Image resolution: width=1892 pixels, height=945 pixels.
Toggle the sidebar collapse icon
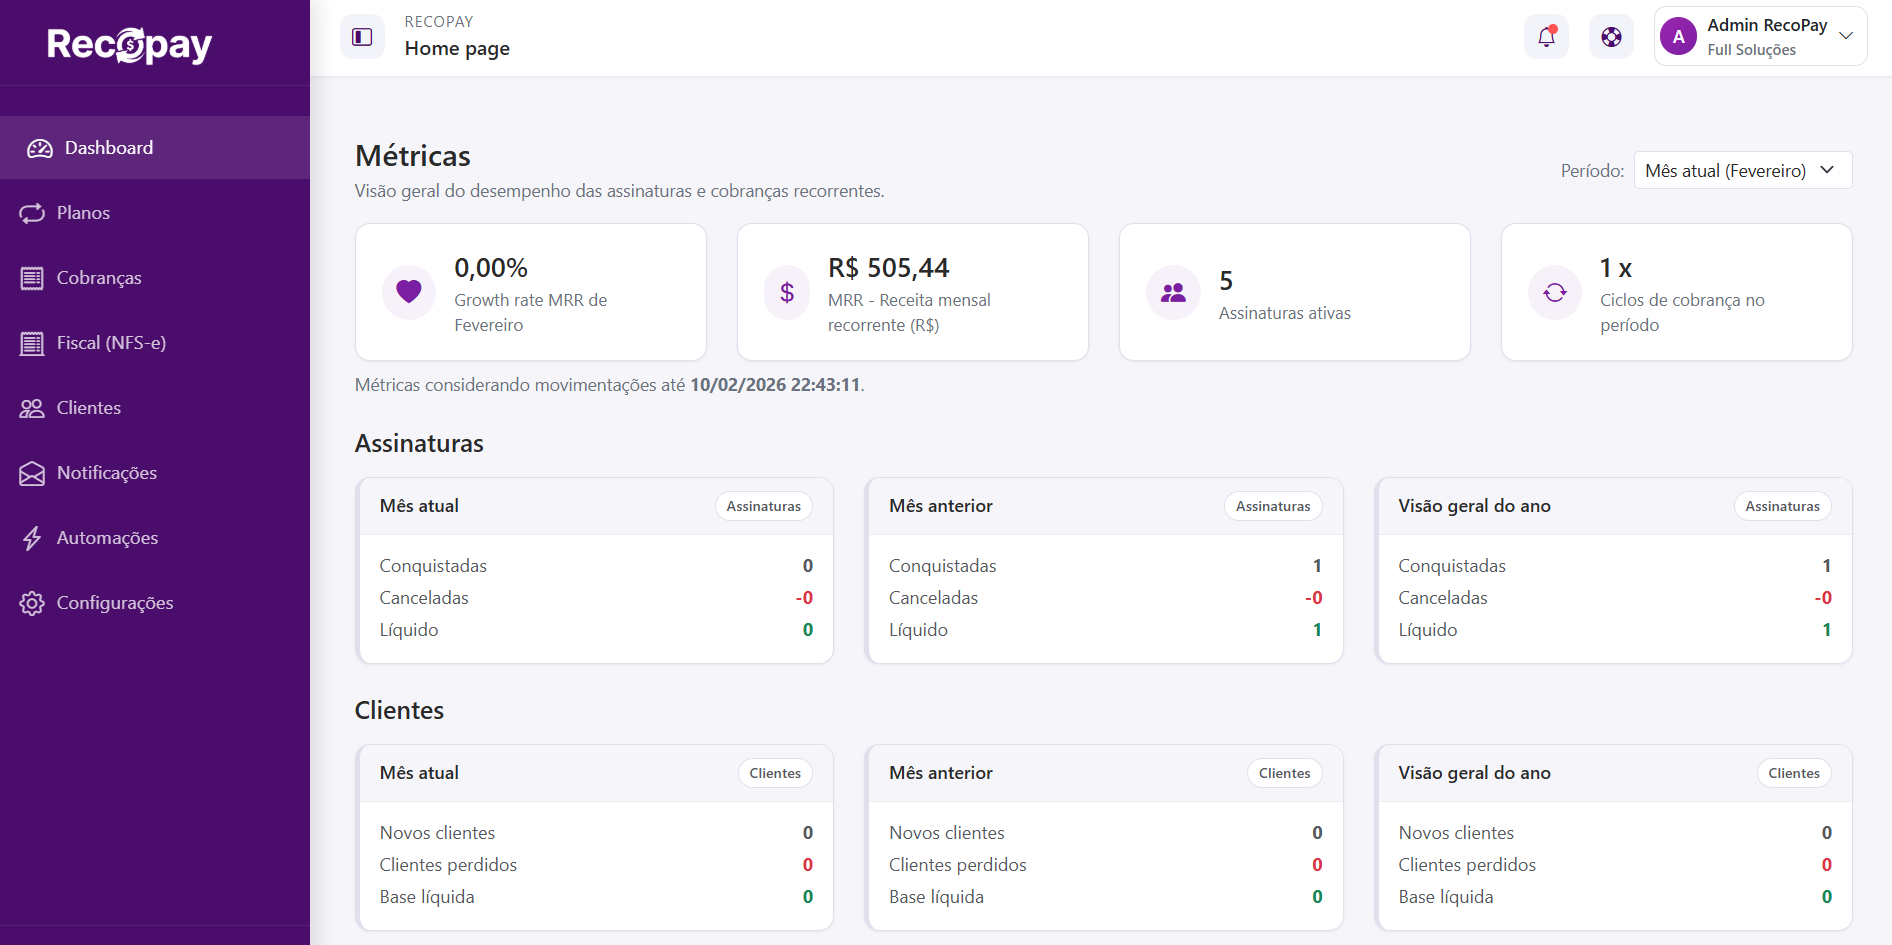click(x=362, y=37)
